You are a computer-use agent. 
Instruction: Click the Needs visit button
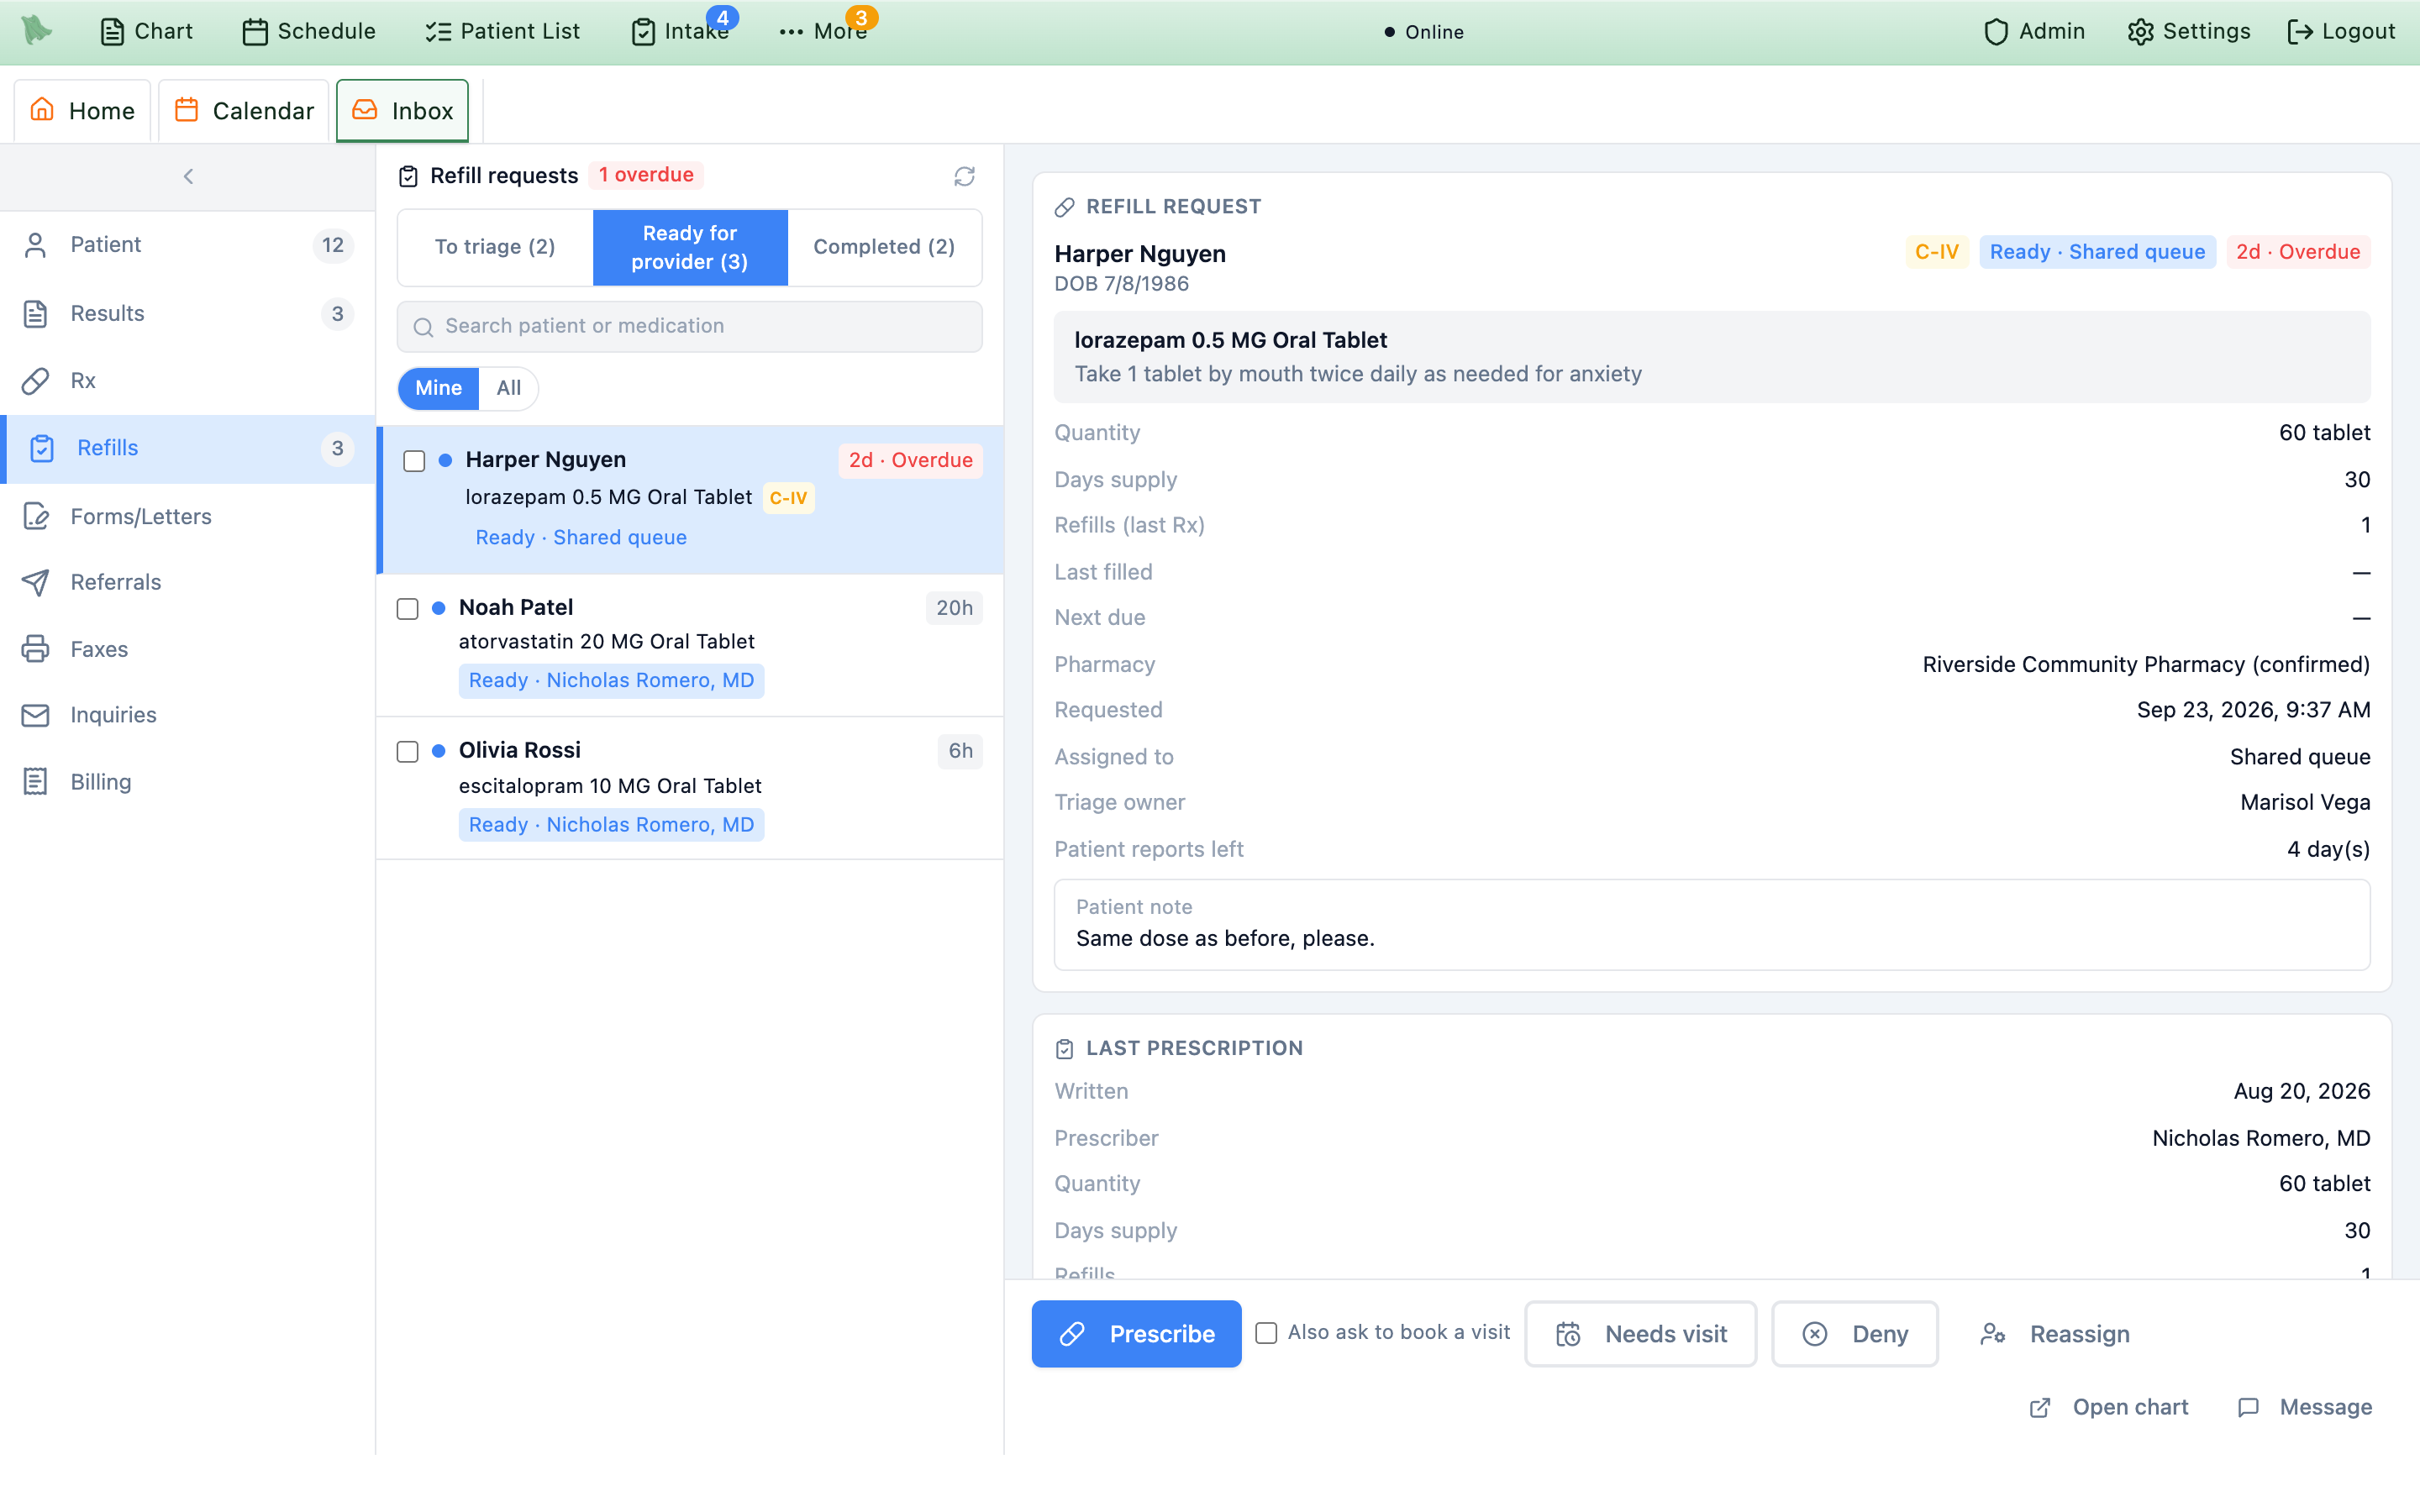1640,1334
